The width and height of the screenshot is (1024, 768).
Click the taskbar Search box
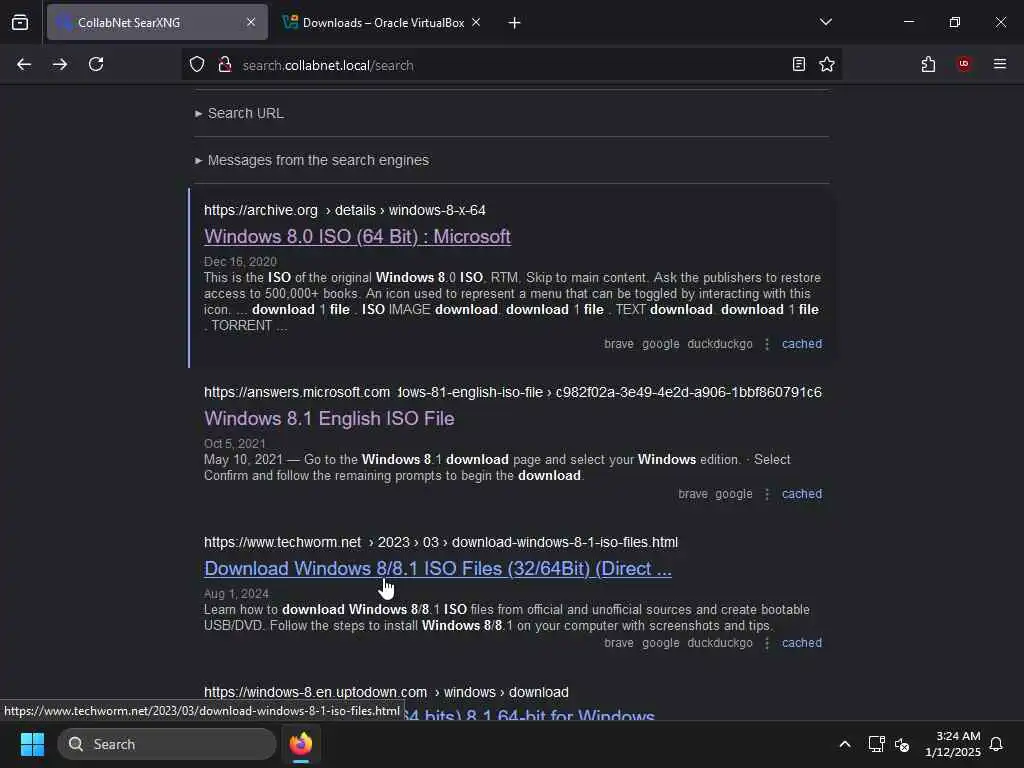(x=167, y=744)
